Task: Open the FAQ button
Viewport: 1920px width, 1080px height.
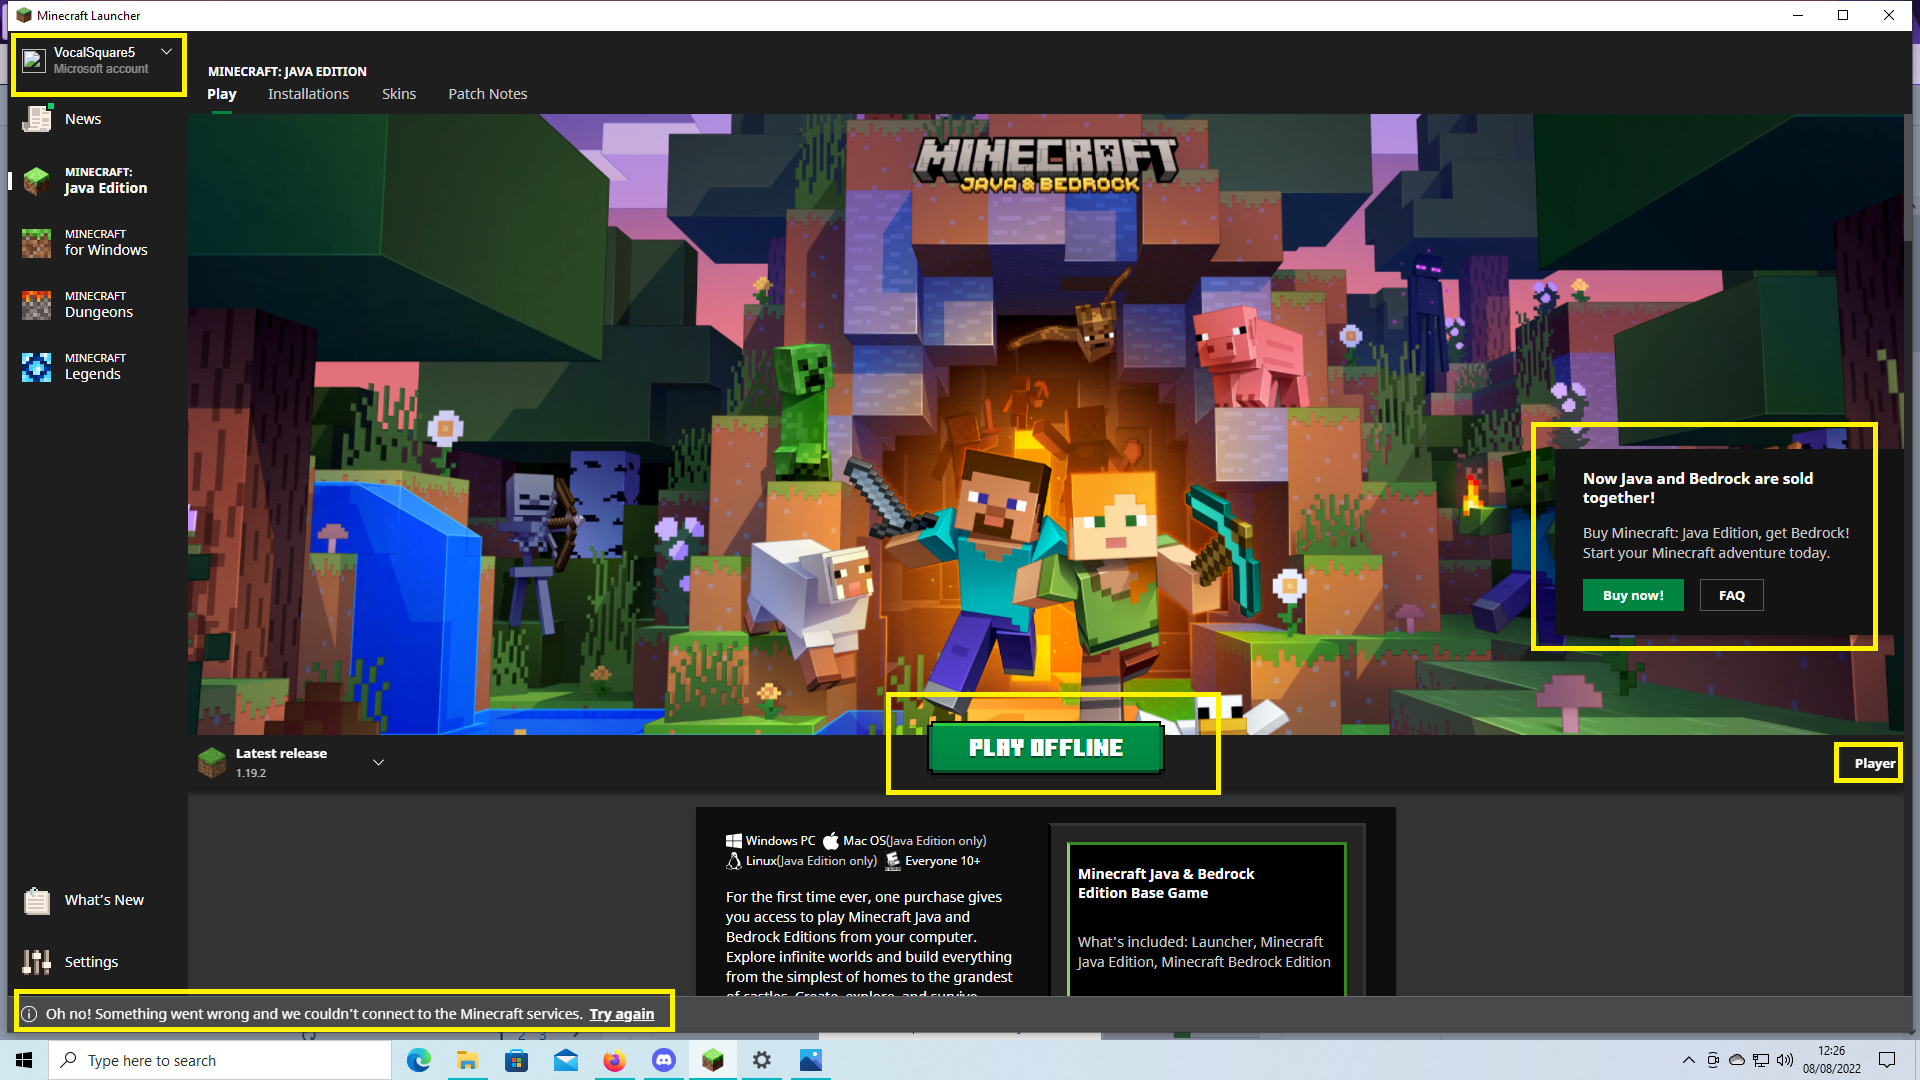Action: point(1731,595)
